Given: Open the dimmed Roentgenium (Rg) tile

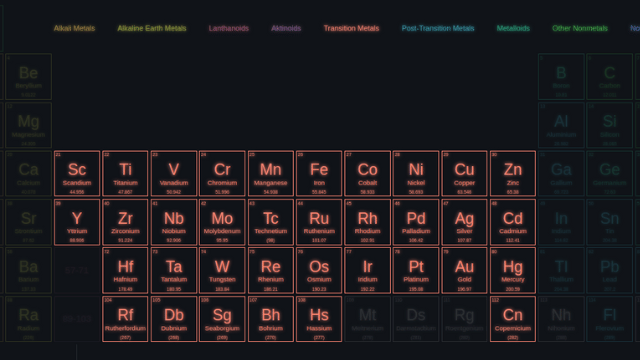Looking at the screenshot, I should 464,319.
